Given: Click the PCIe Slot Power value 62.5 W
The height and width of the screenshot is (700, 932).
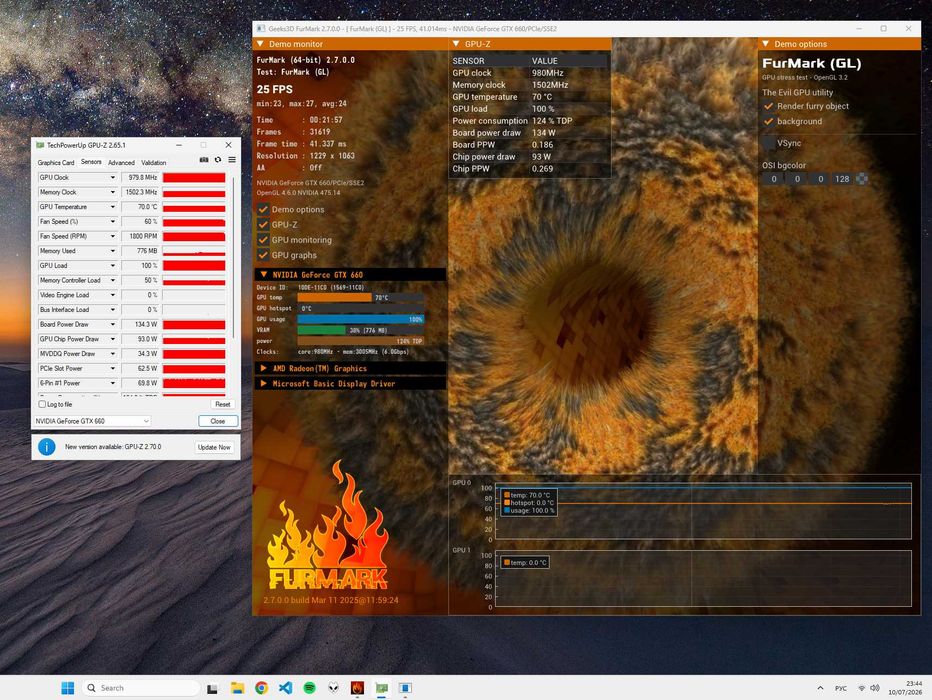Looking at the screenshot, I should 140,368.
